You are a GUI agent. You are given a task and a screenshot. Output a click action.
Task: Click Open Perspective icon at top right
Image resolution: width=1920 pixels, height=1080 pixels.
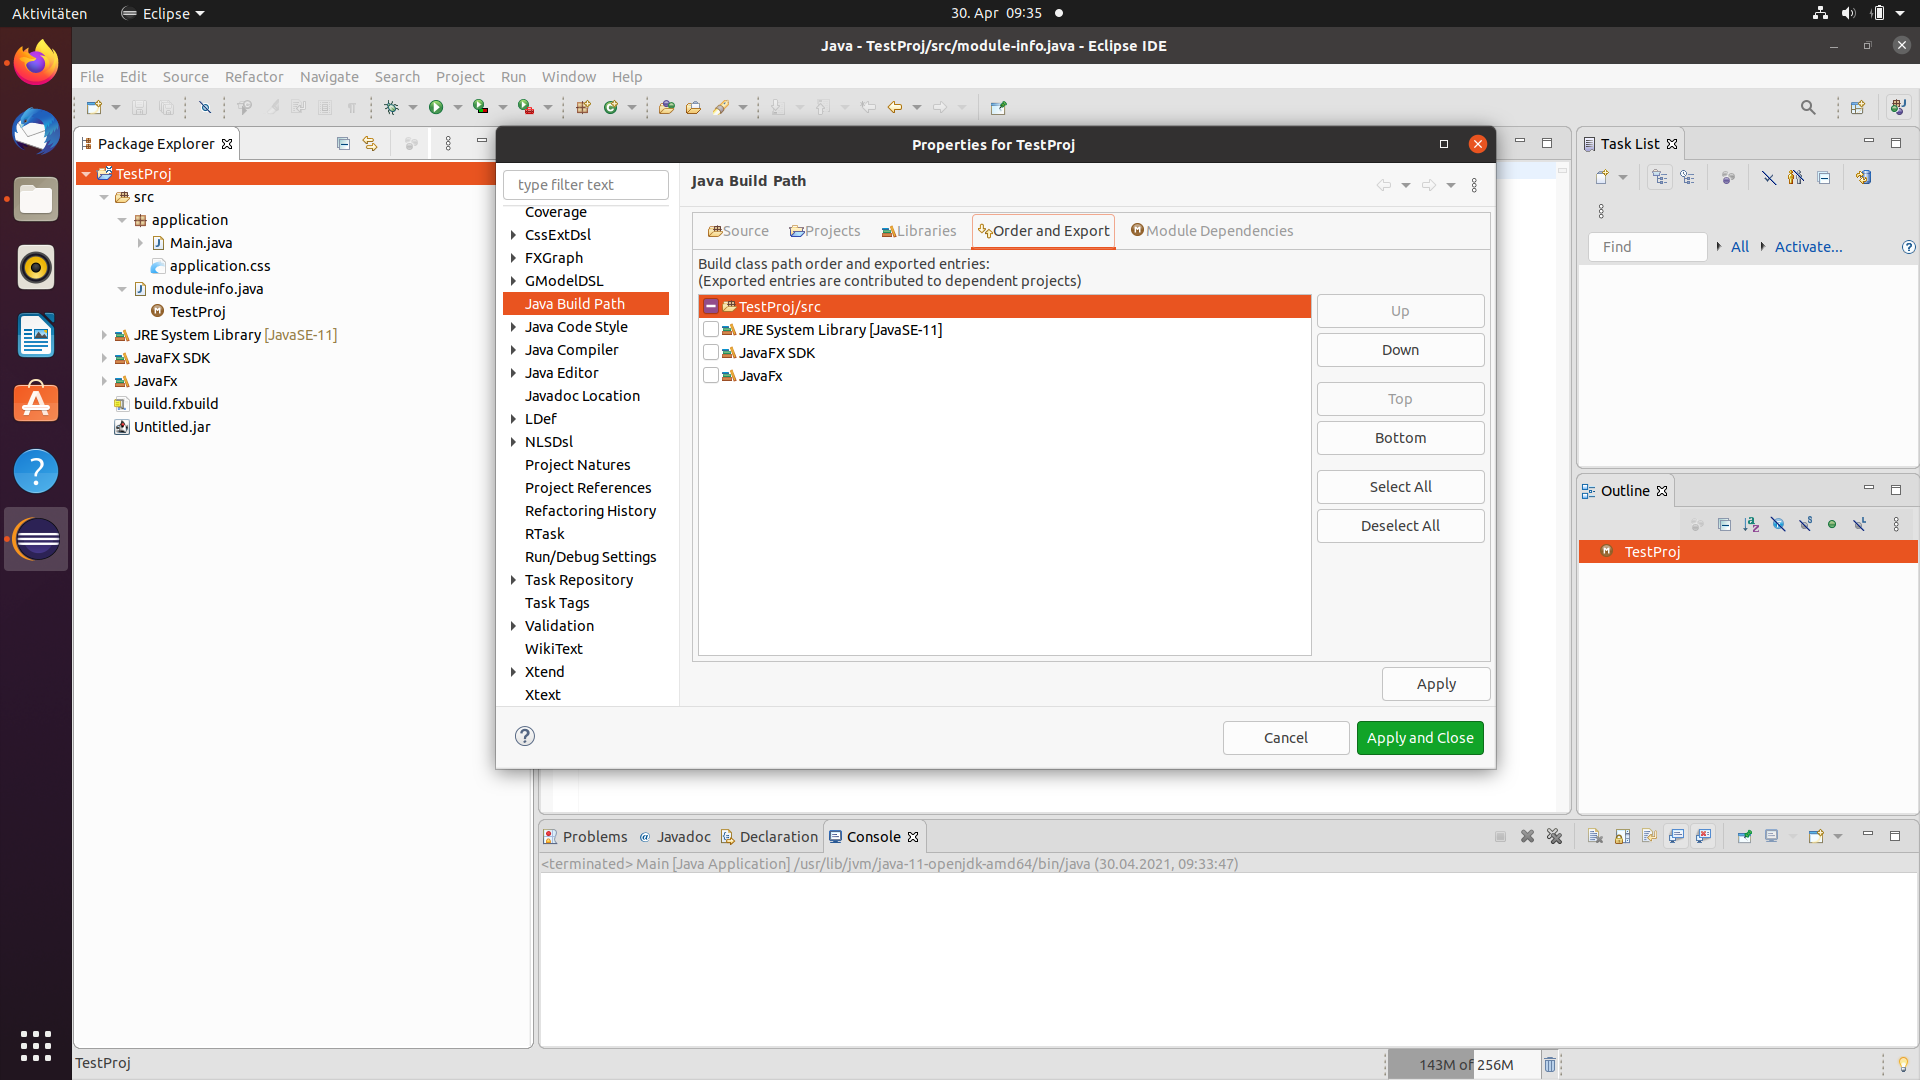[x=1858, y=107]
